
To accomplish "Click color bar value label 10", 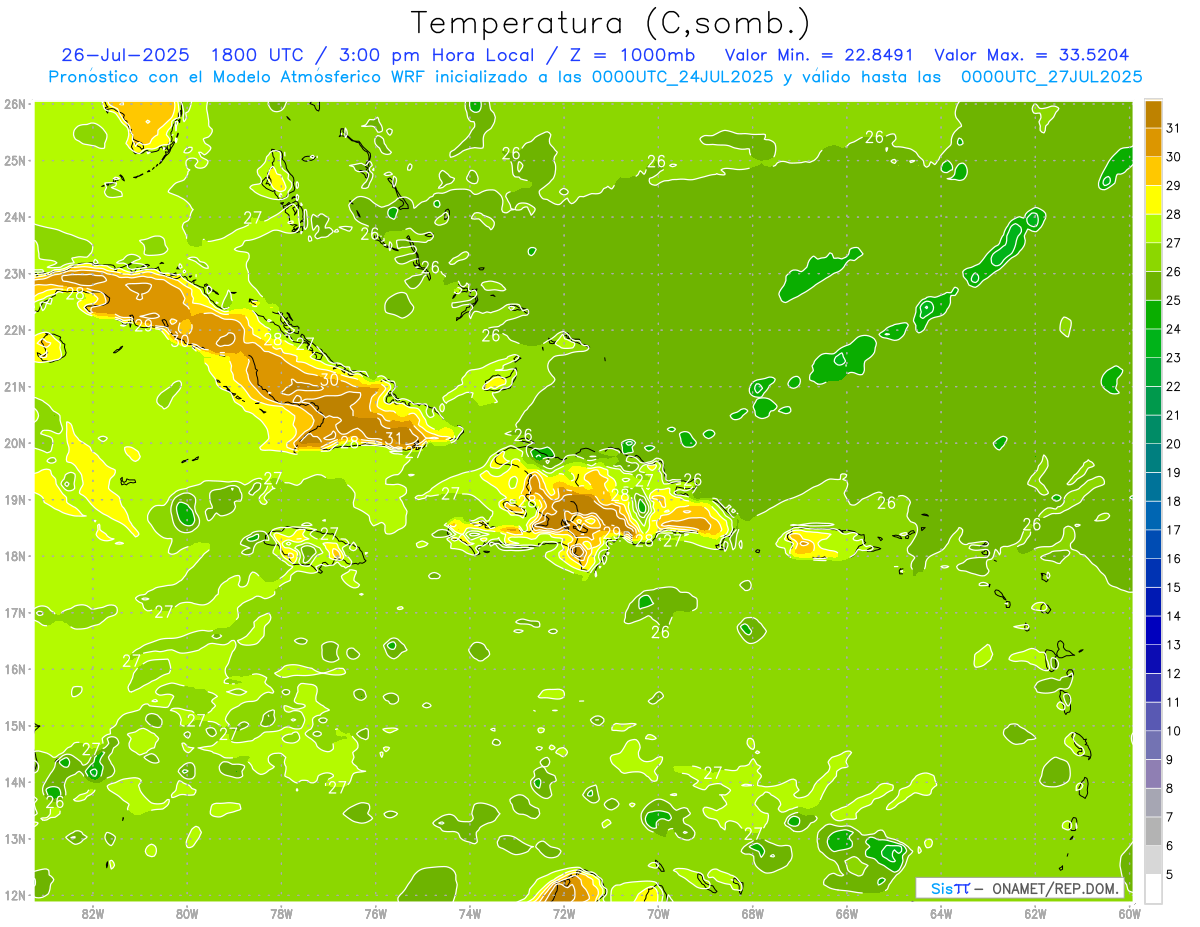I will tap(1173, 731).
